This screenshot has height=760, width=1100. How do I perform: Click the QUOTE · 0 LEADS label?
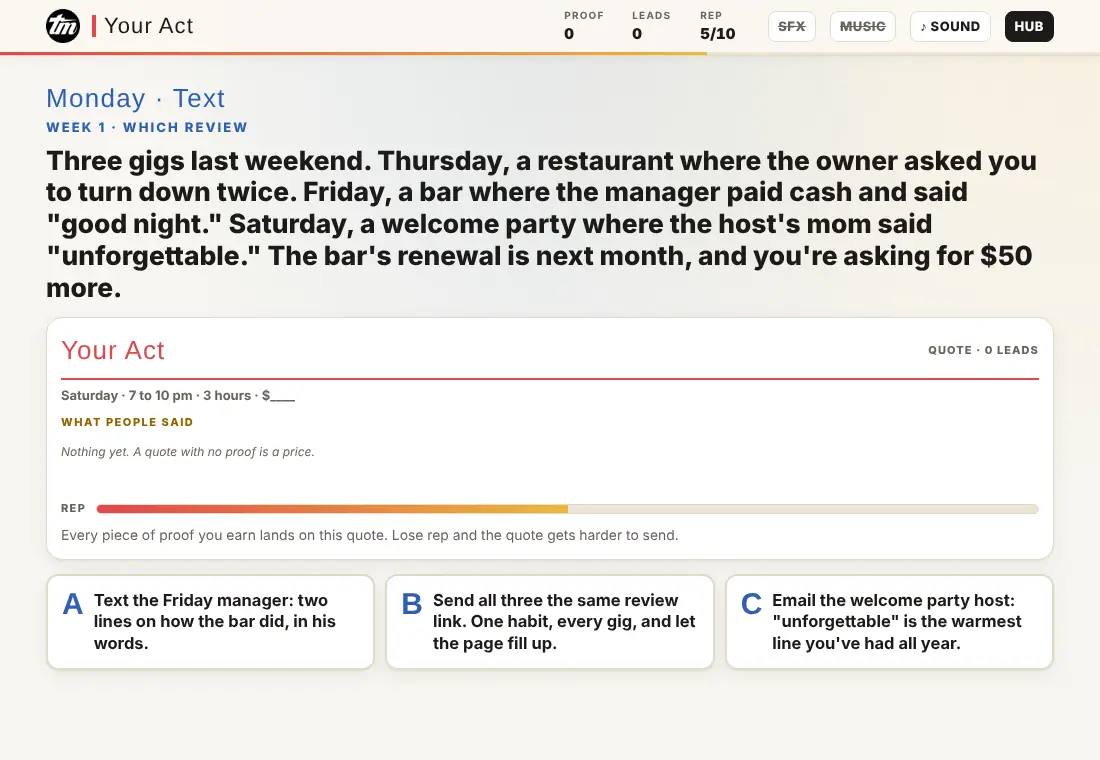(983, 350)
